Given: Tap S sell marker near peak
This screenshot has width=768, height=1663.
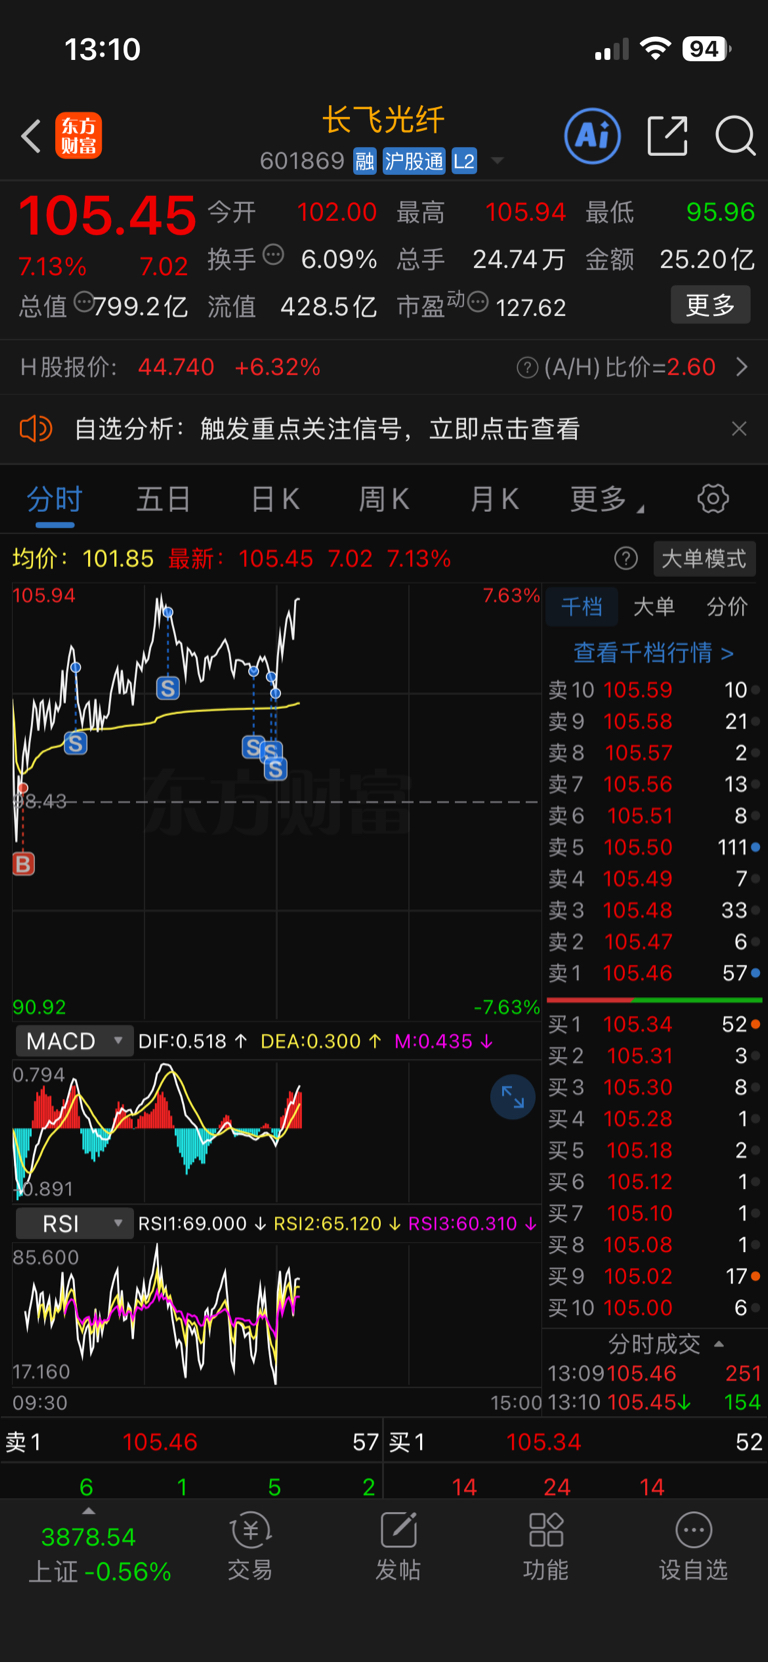Looking at the screenshot, I should point(168,688).
